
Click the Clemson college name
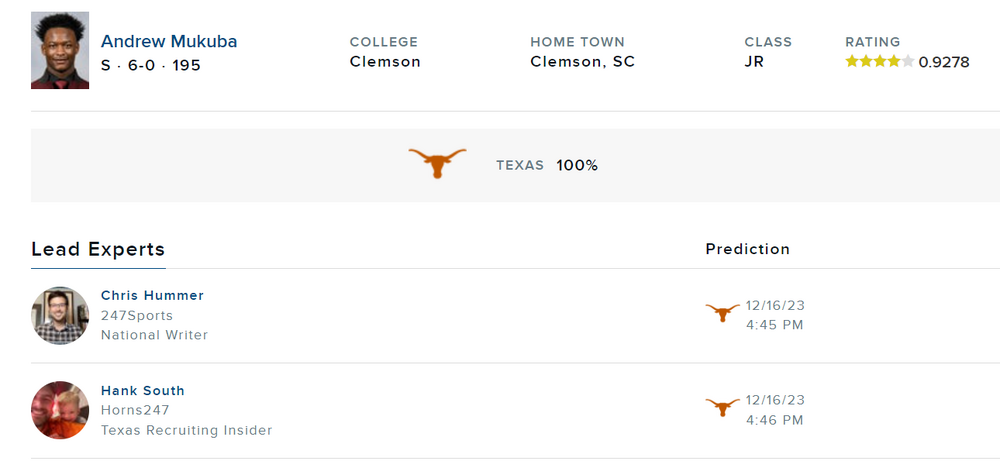click(385, 62)
